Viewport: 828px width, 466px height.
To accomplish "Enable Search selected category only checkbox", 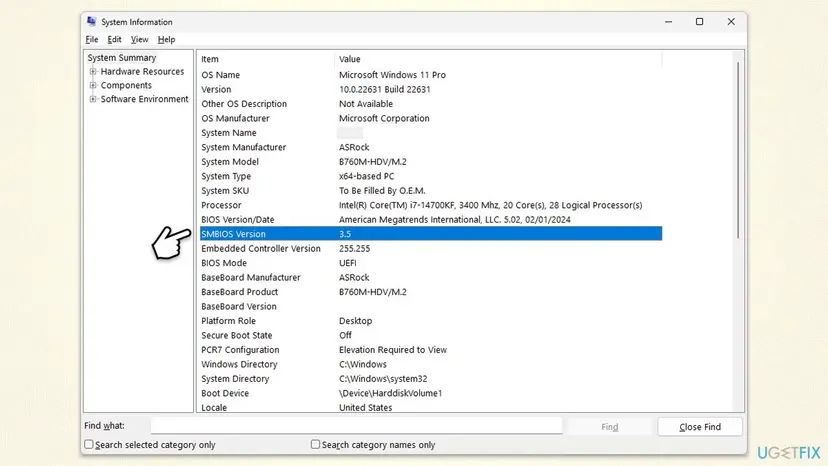I will (89, 444).
